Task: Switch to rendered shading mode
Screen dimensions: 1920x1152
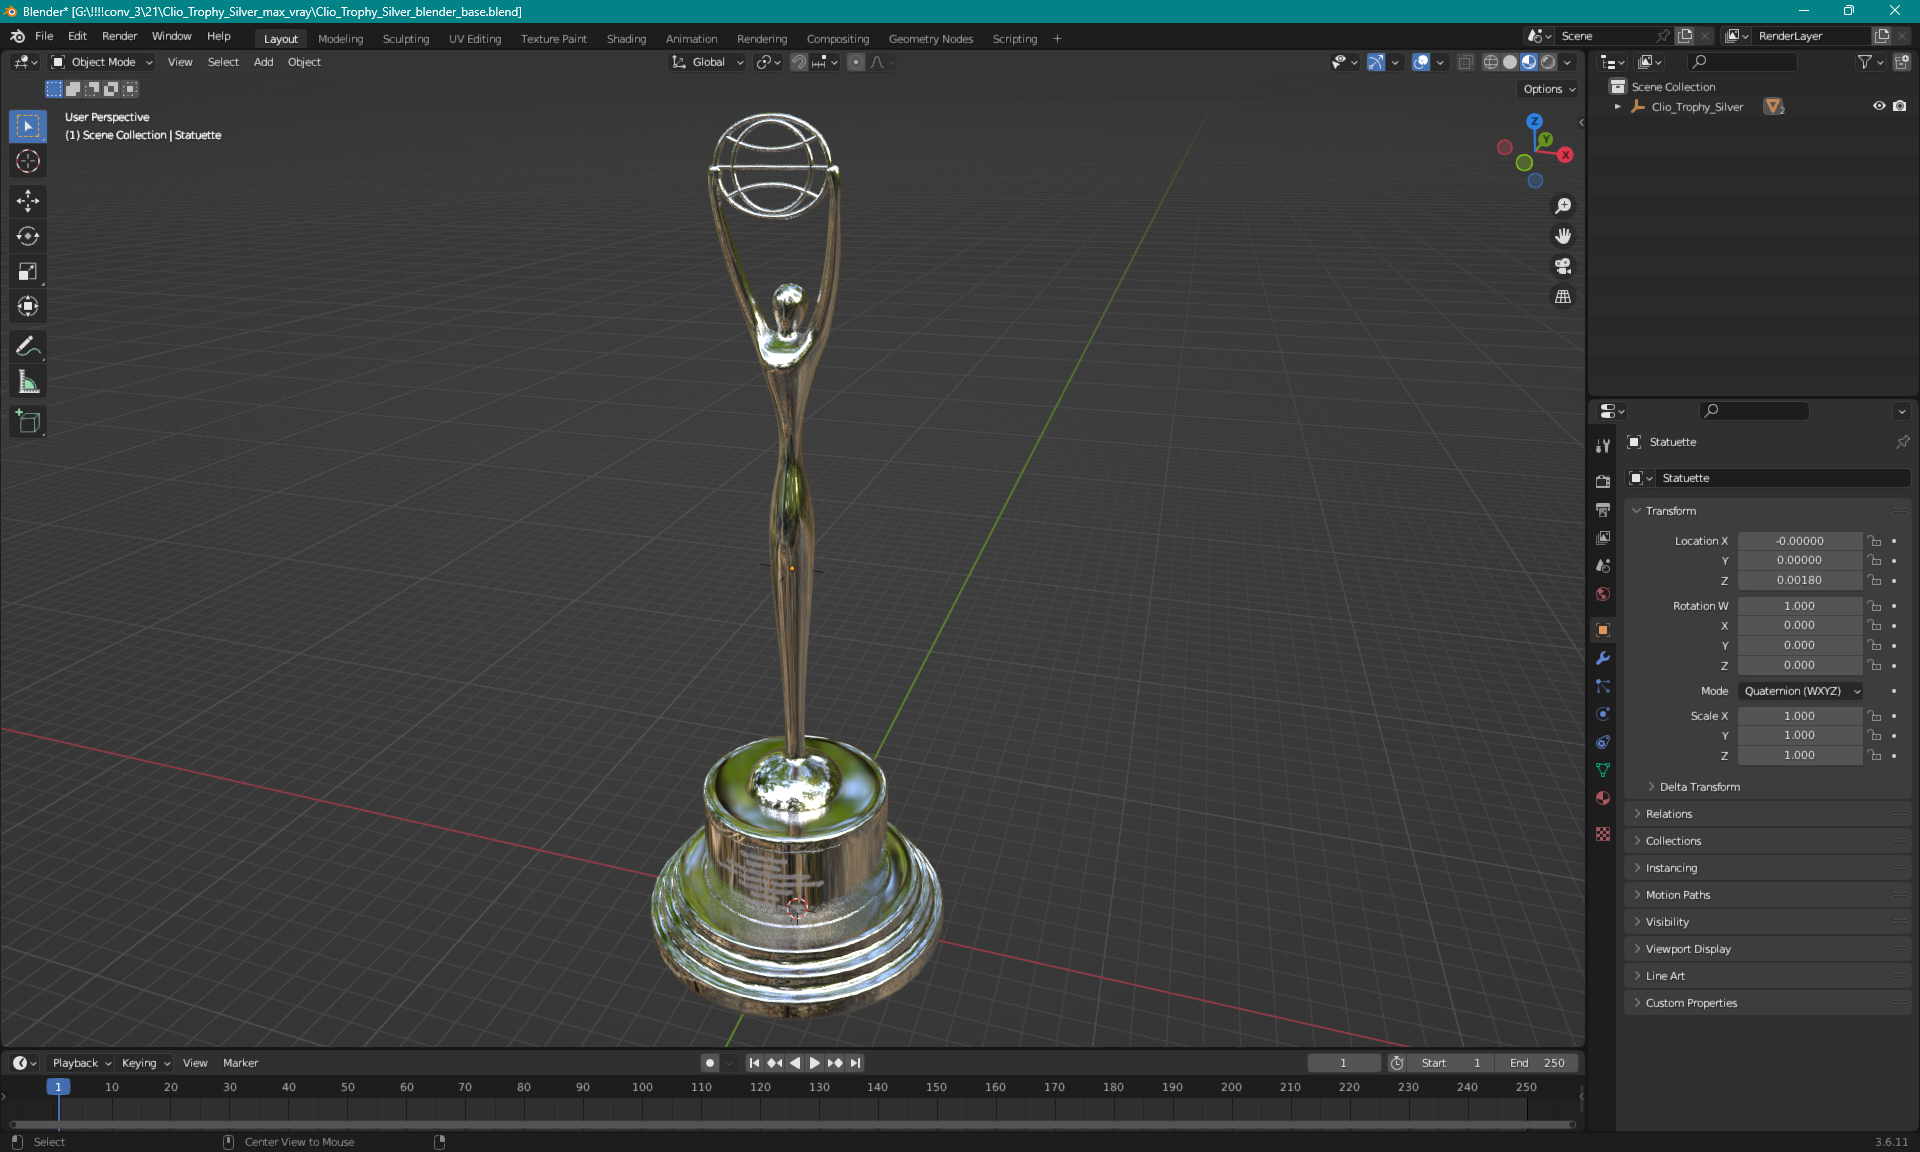Action: (x=1548, y=62)
